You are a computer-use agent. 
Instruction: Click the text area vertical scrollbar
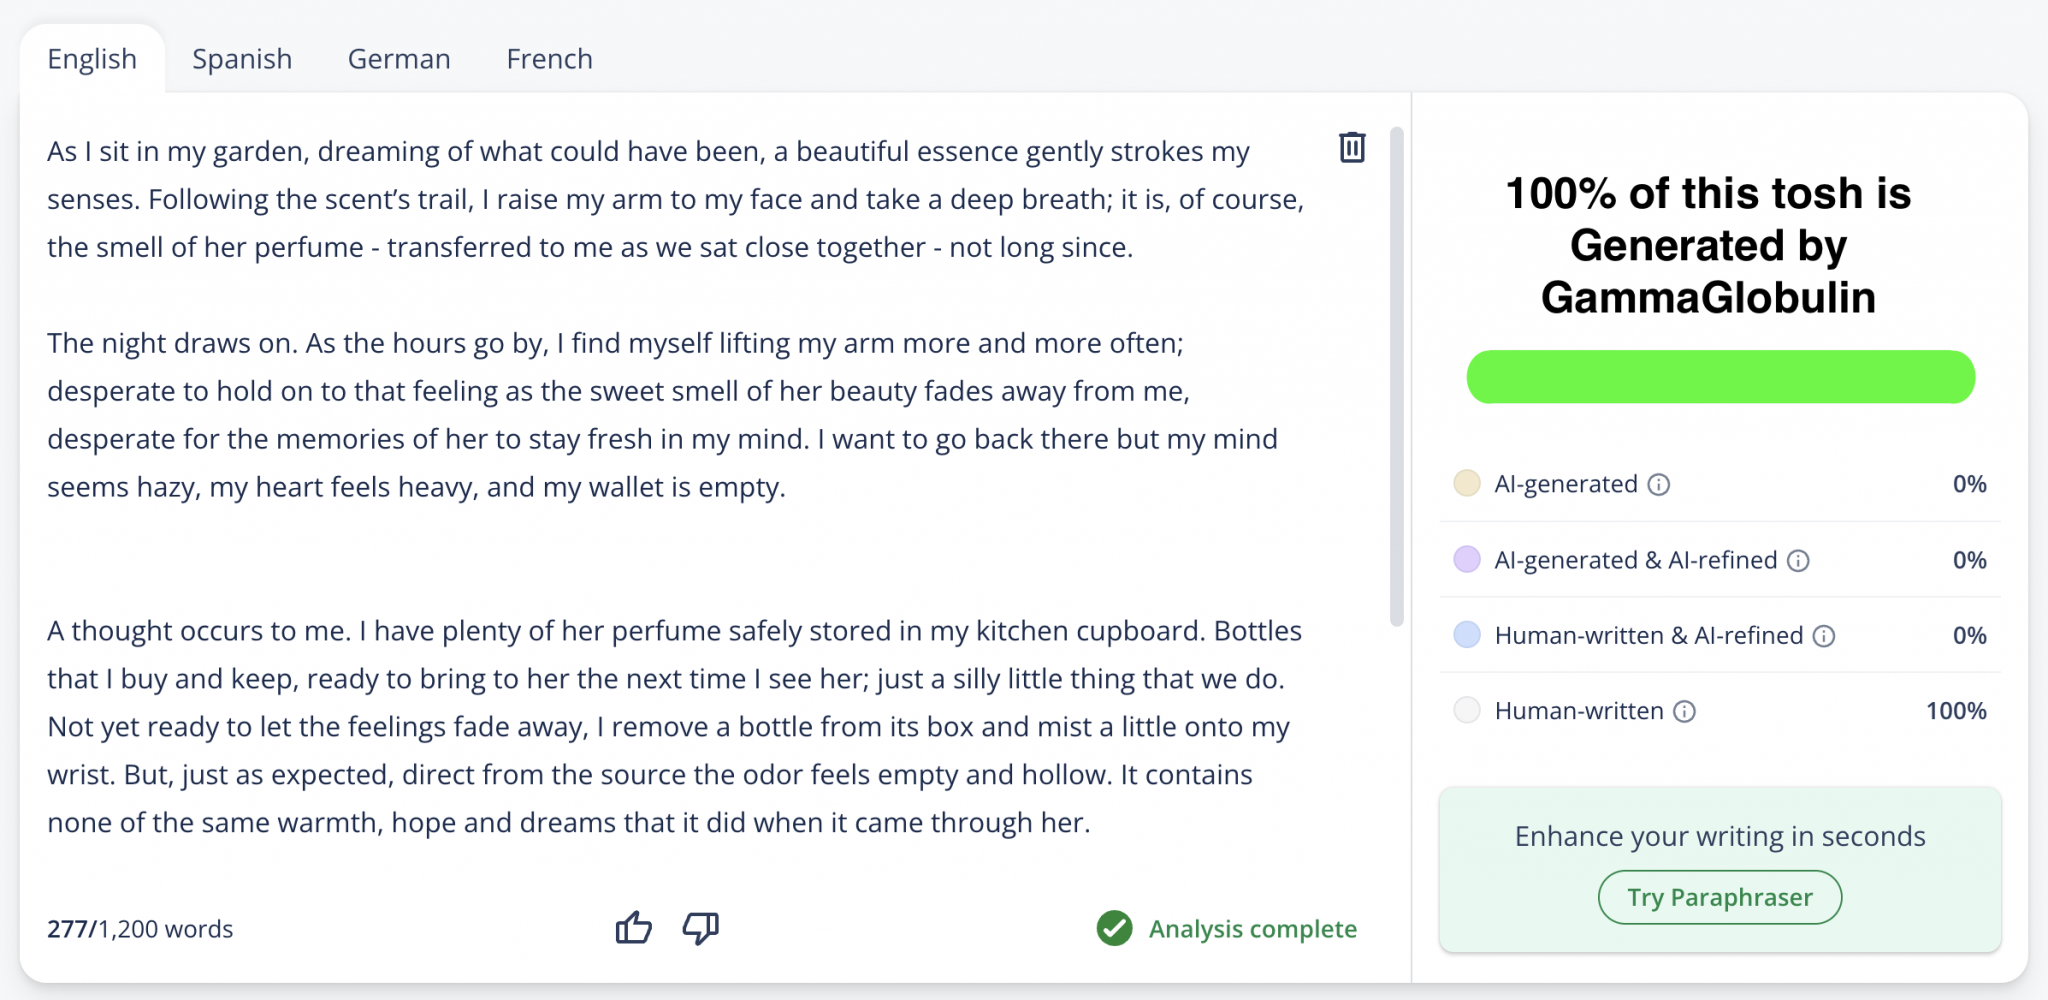click(x=1397, y=377)
